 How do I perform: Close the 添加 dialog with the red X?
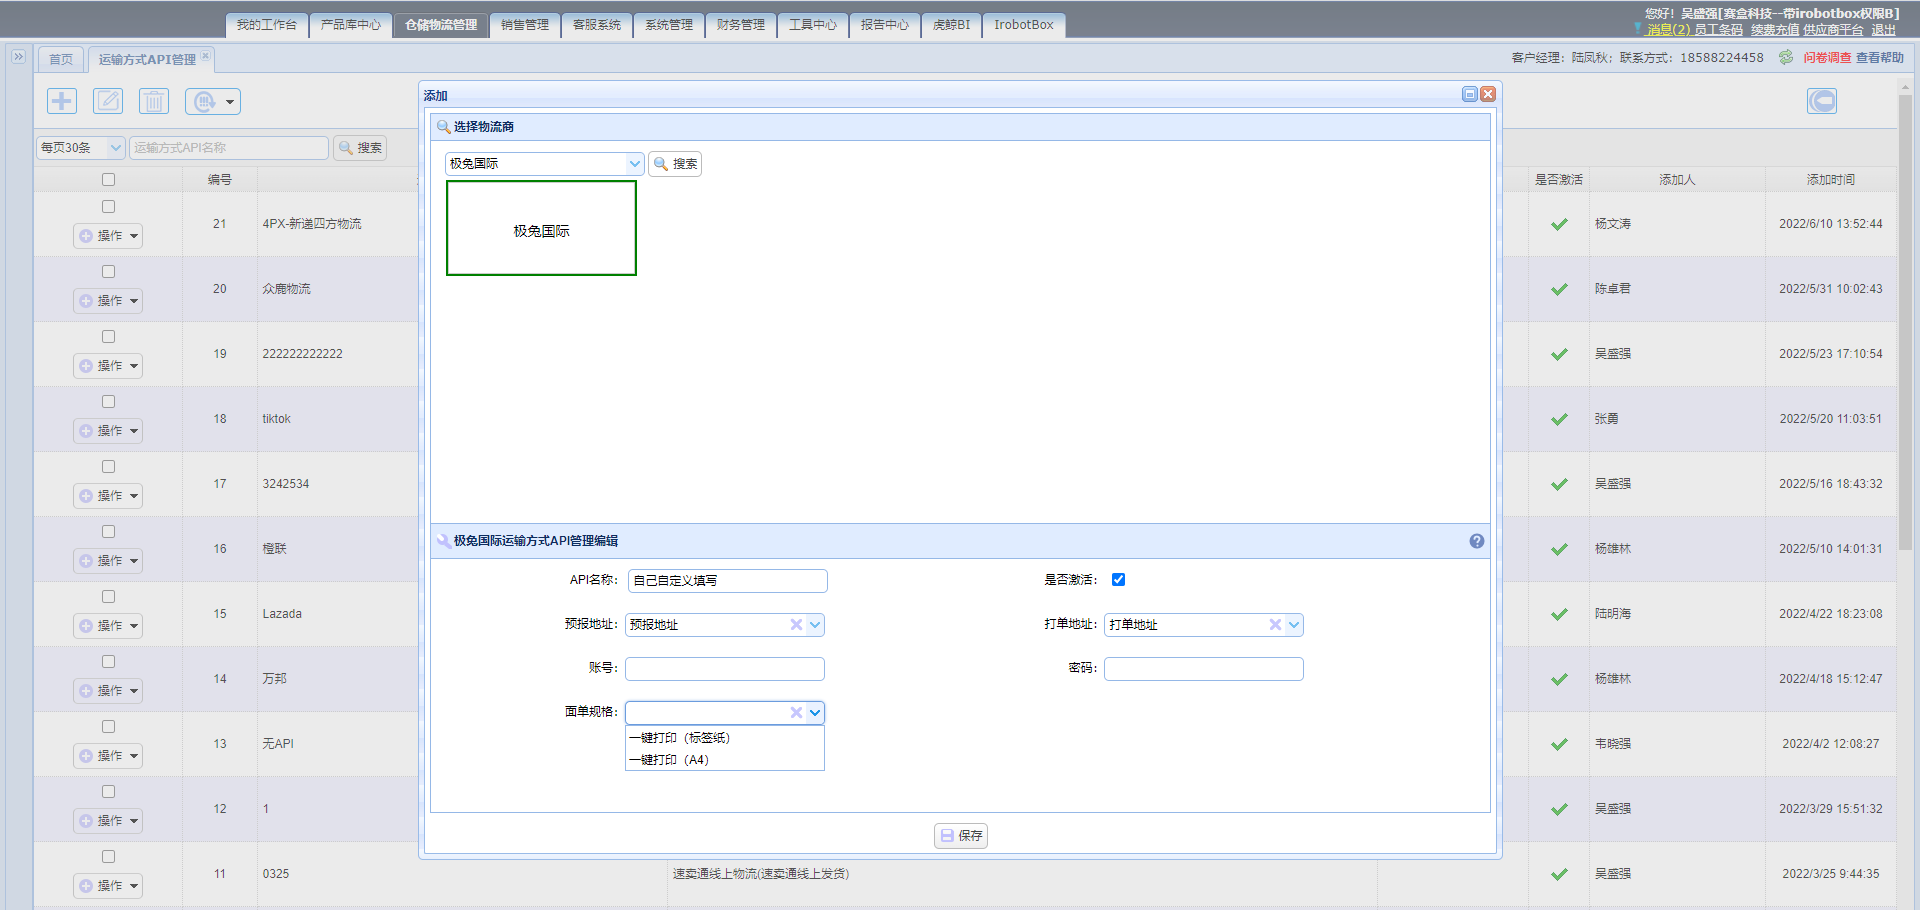point(1488,94)
